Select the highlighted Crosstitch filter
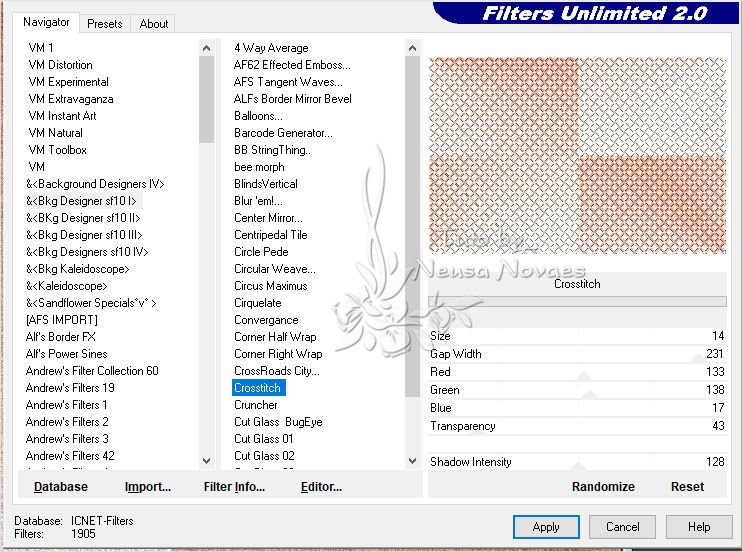743x552 pixels. (258, 388)
